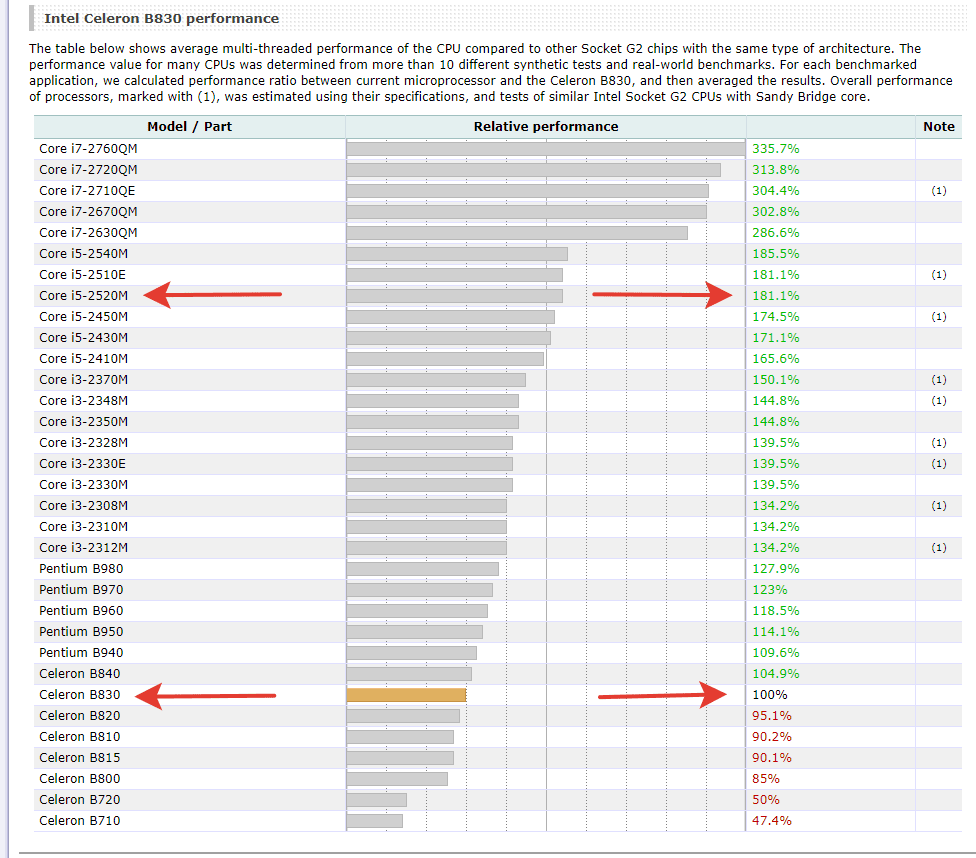
Task: Click Core i5-2450M in the table
Action: (83, 317)
